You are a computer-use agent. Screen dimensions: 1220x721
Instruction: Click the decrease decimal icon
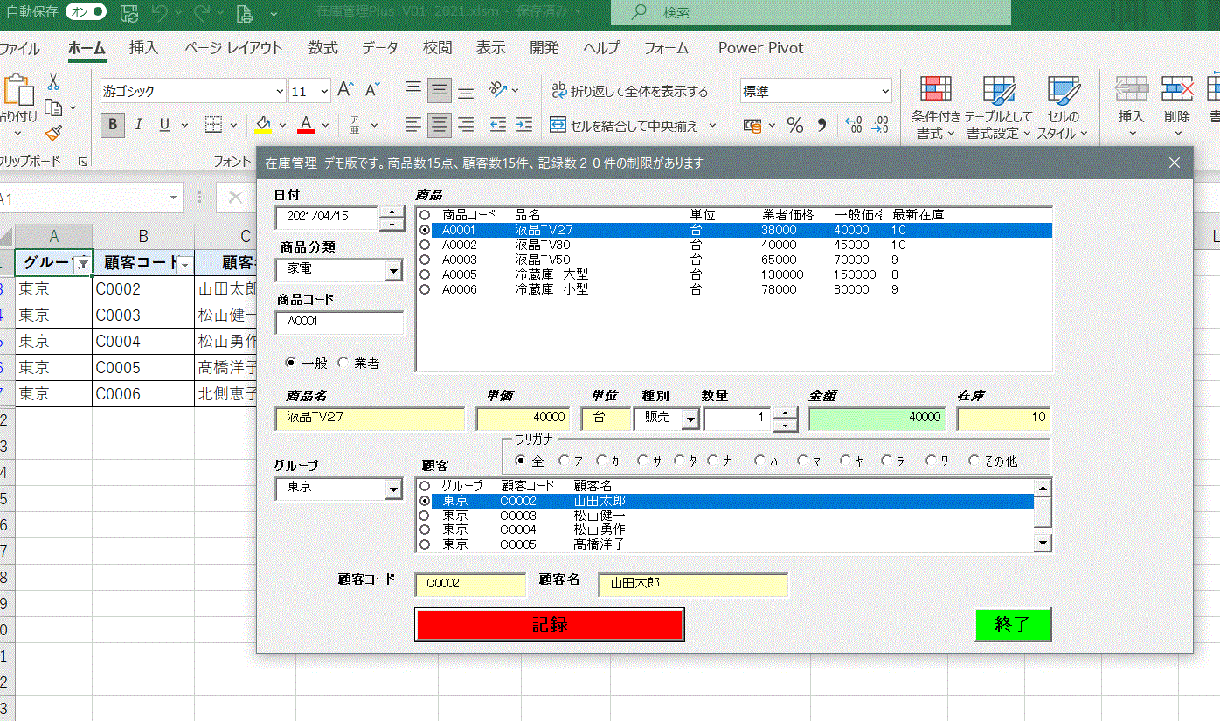pyautogui.click(x=881, y=125)
